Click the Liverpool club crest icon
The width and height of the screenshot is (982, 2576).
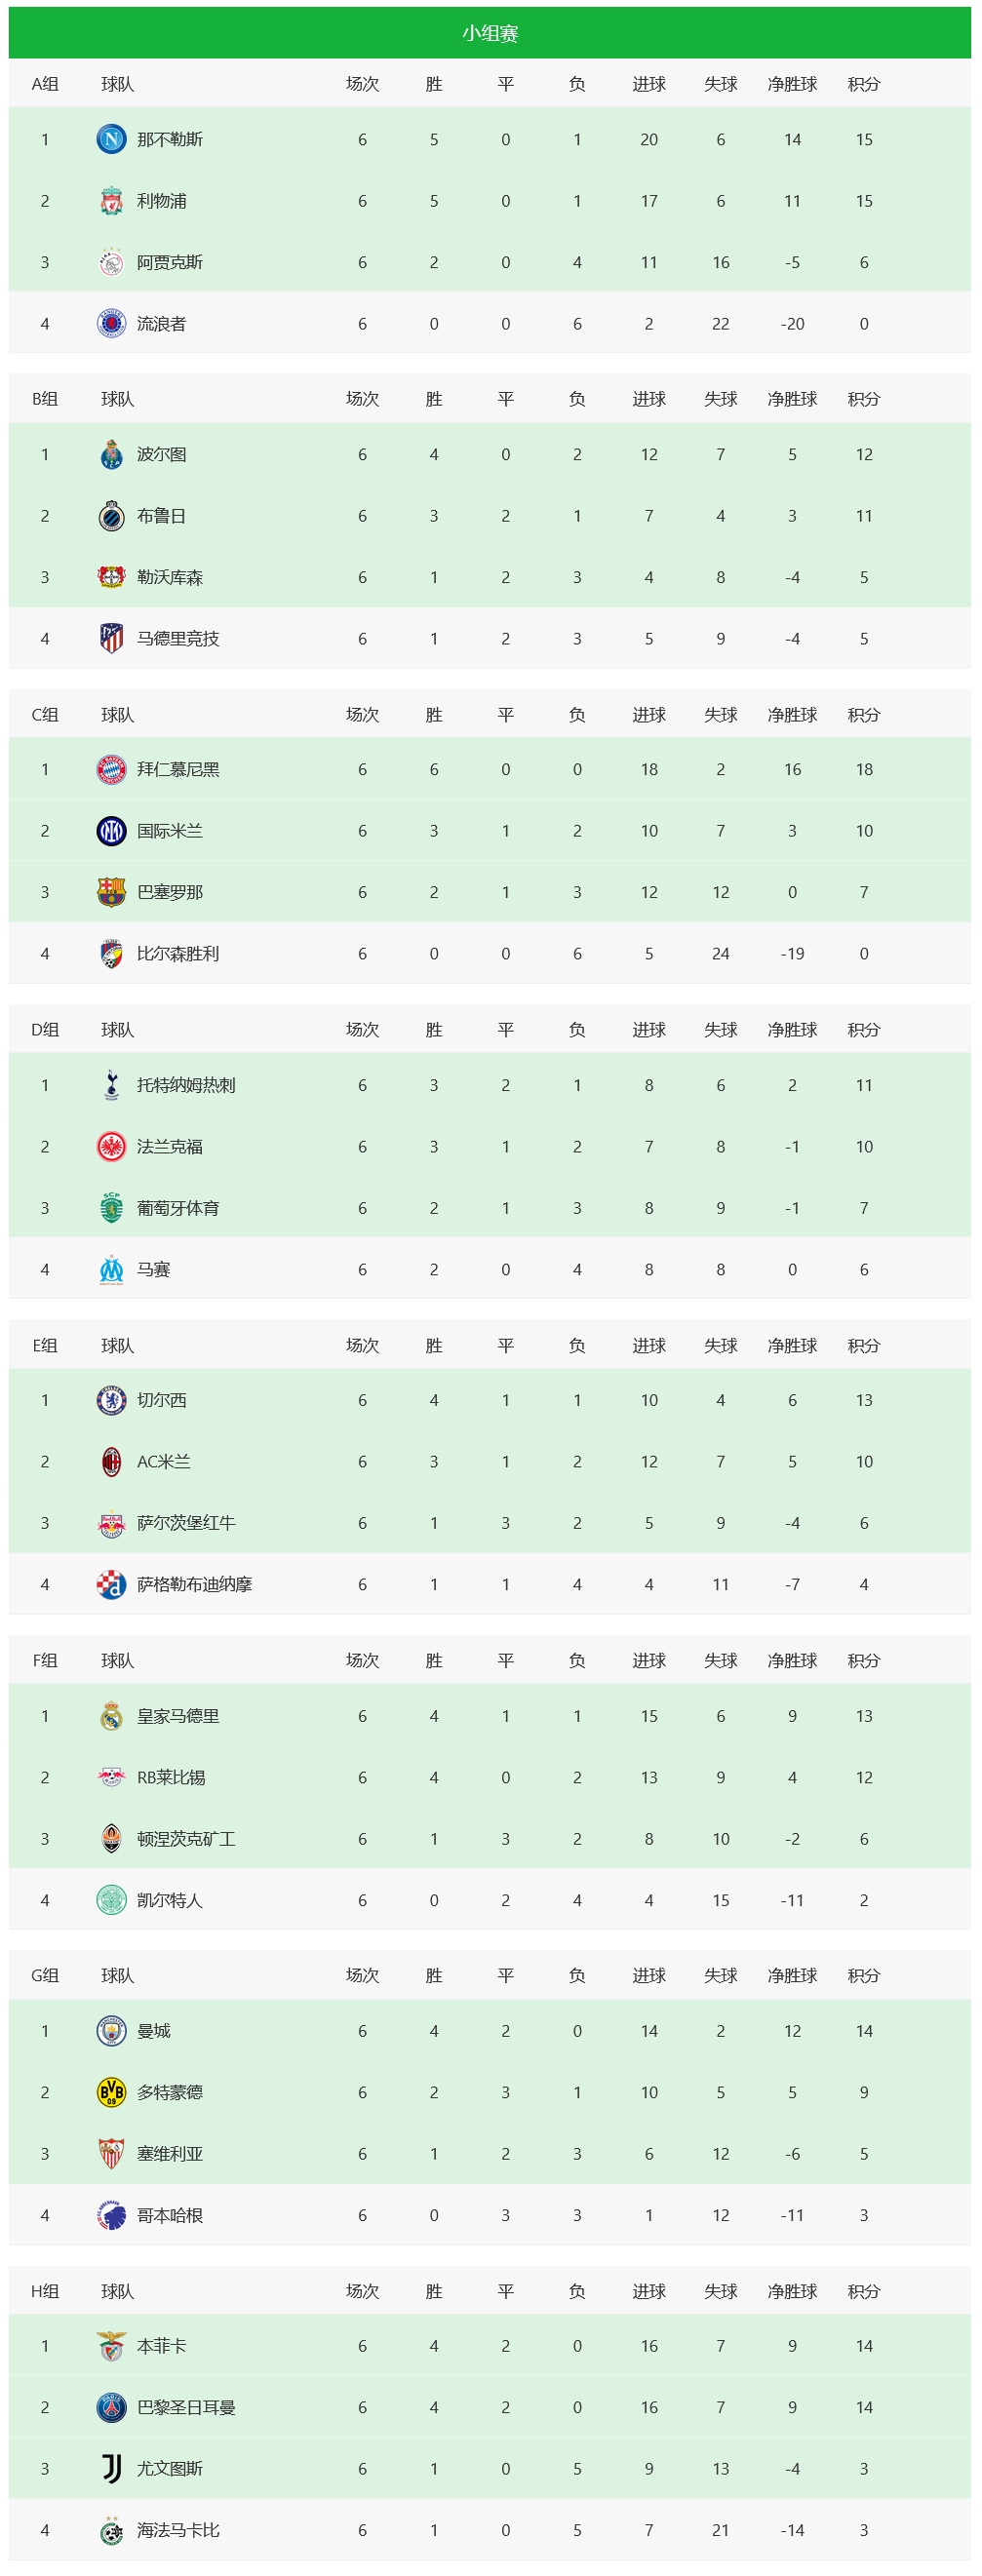click(x=111, y=201)
